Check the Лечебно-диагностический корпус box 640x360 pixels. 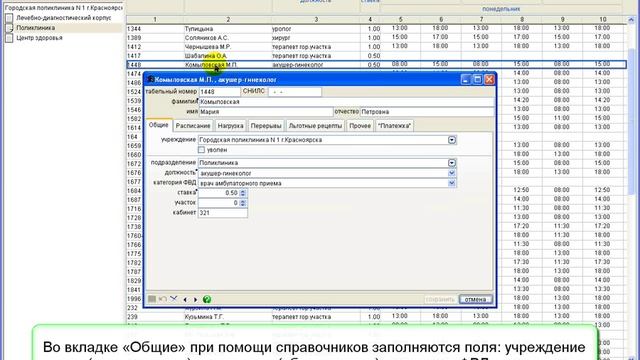click(9, 18)
